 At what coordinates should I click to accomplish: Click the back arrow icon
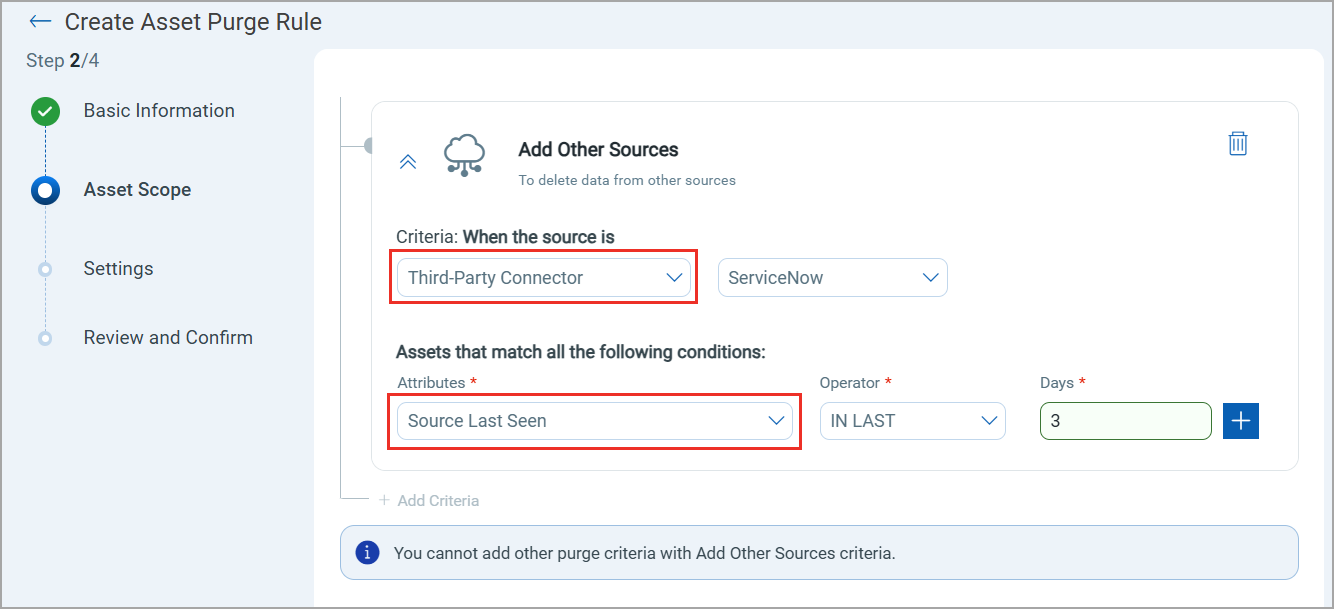(40, 21)
